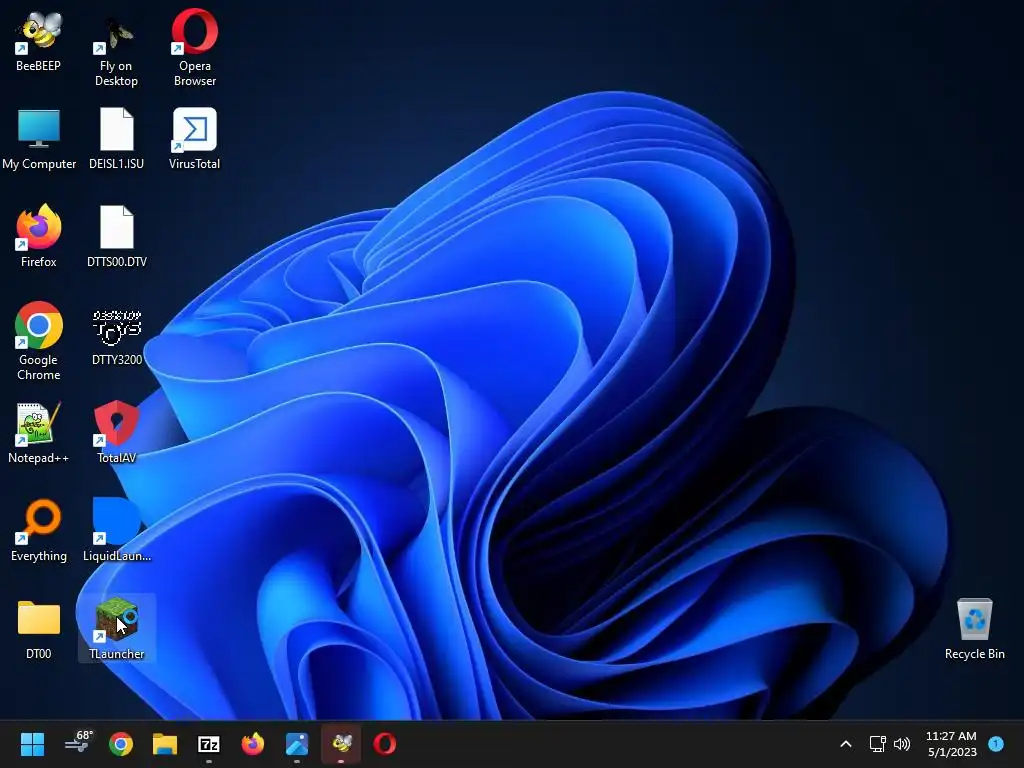Viewport: 1024px width, 768px height.
Task: Open network status in system tray
Action: [878, 744]
